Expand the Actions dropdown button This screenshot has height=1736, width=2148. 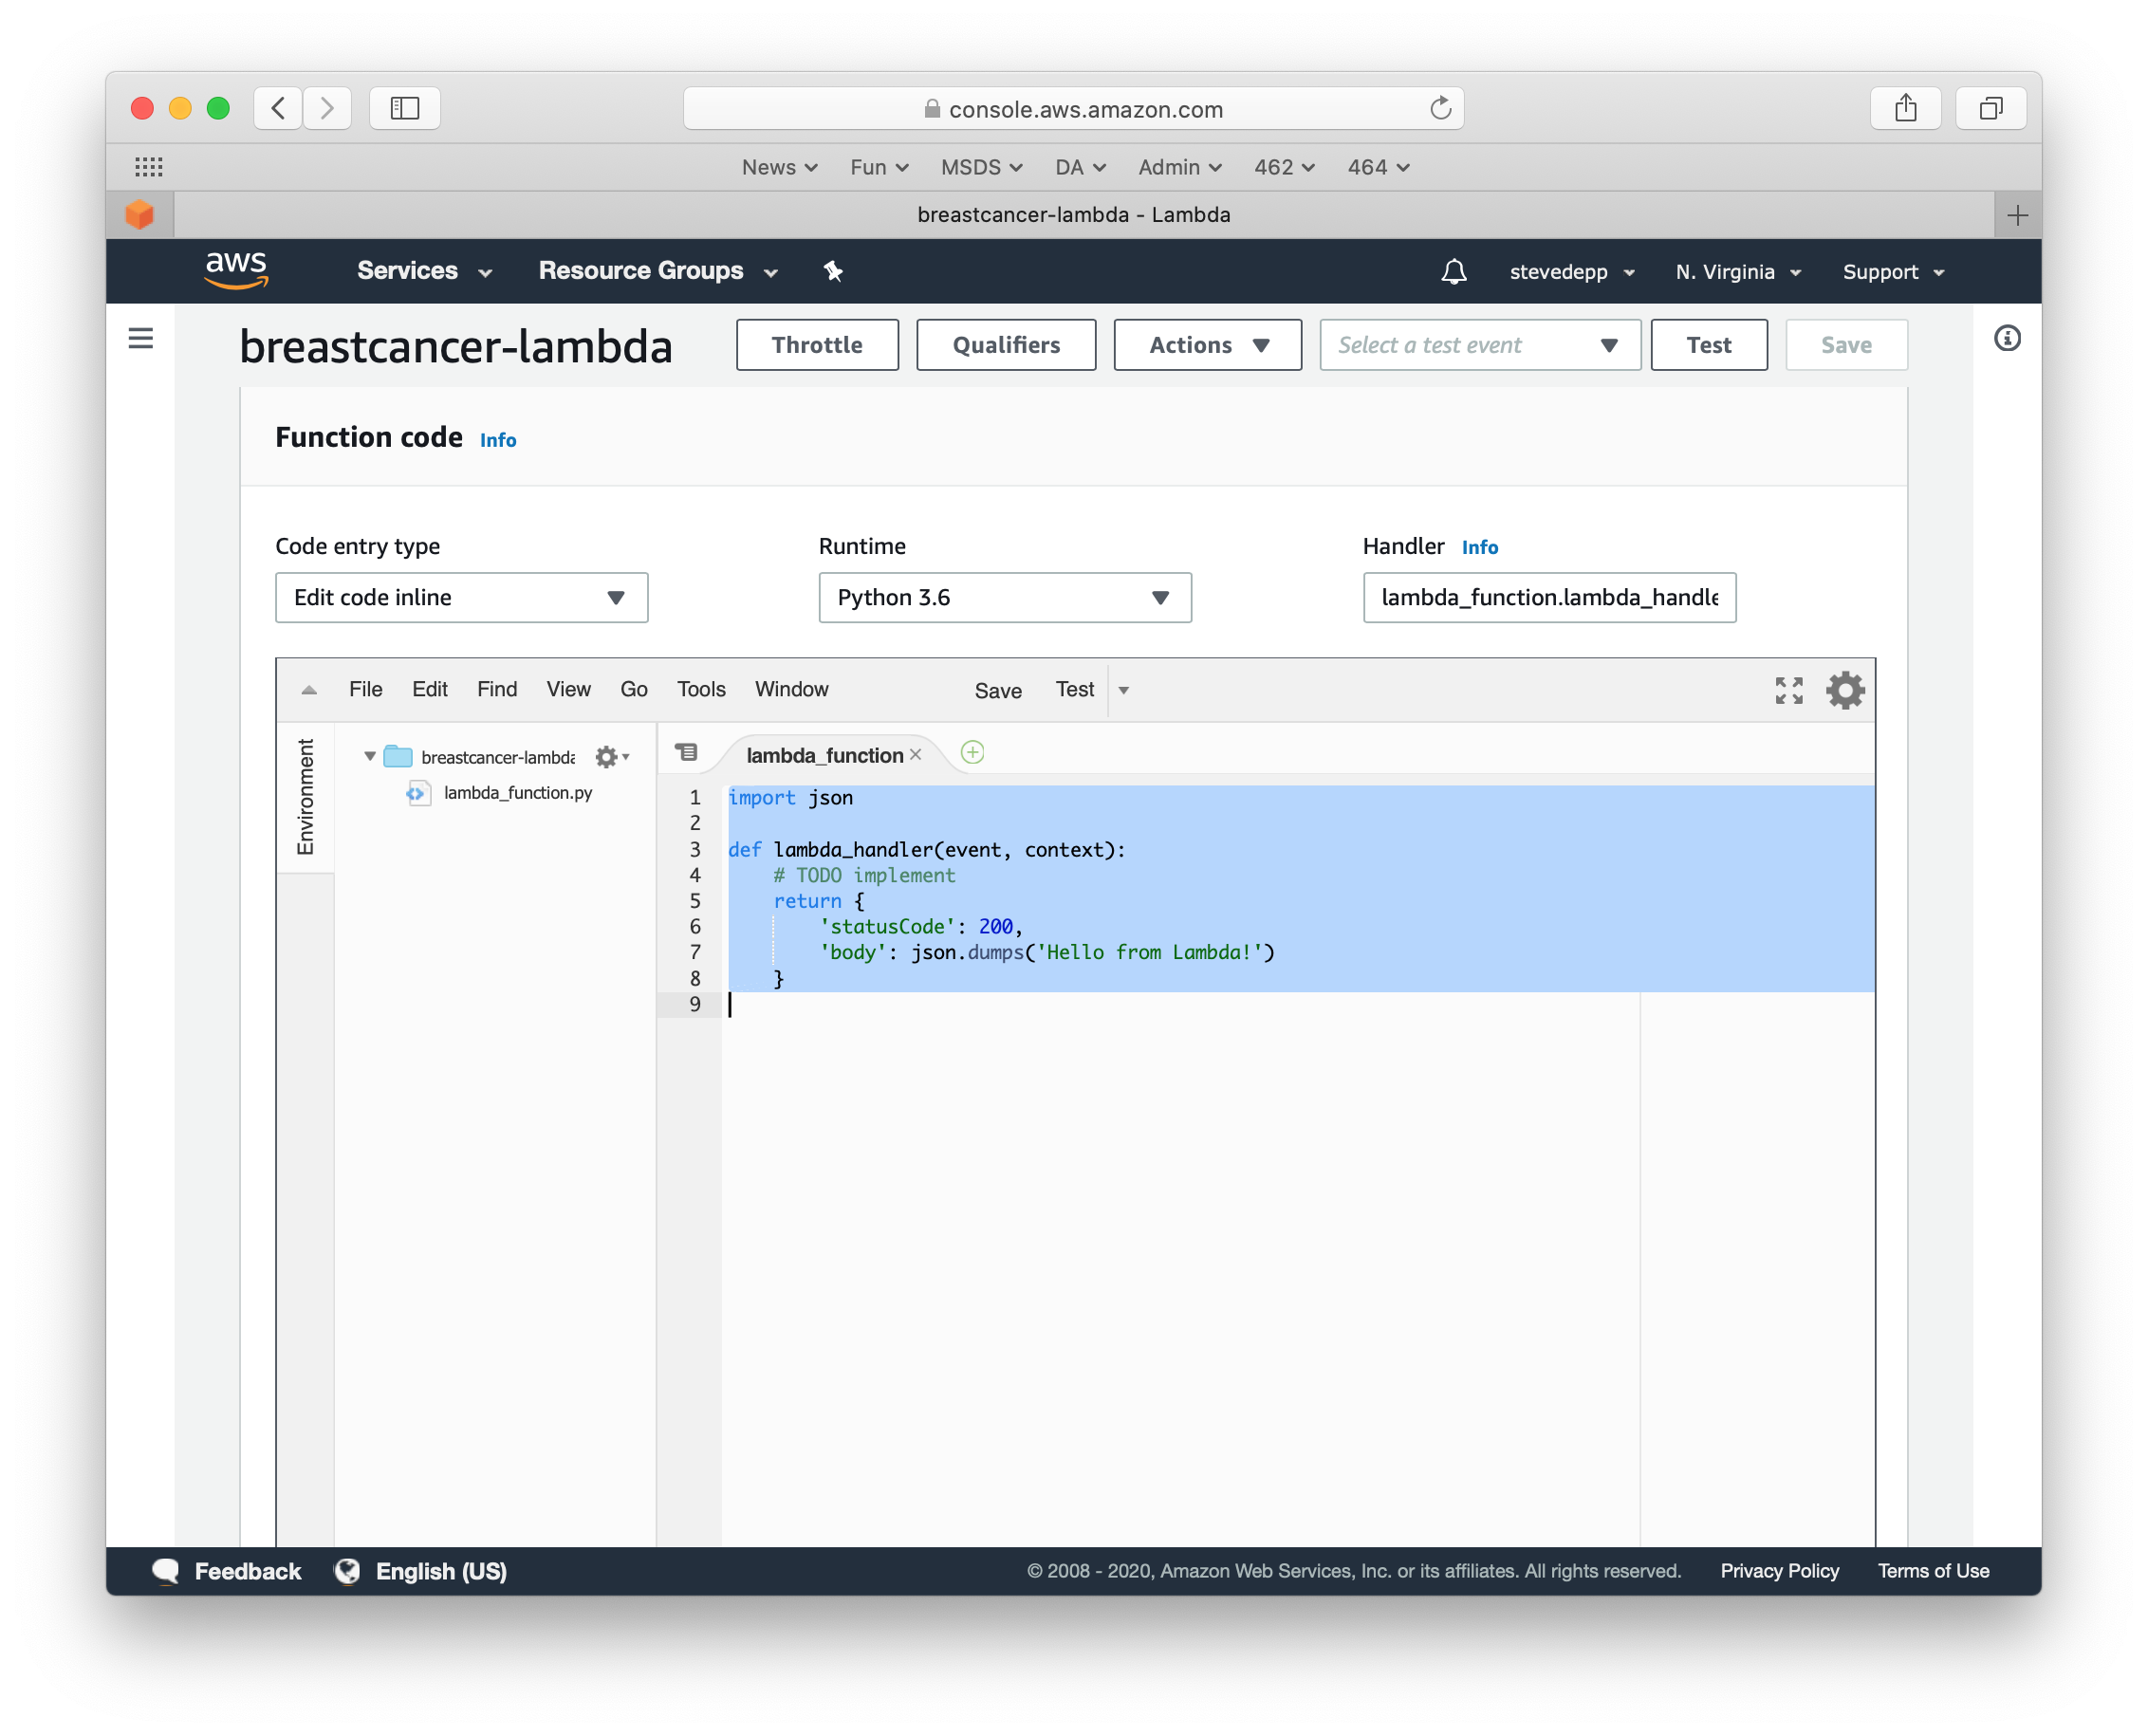(1207, 345)
